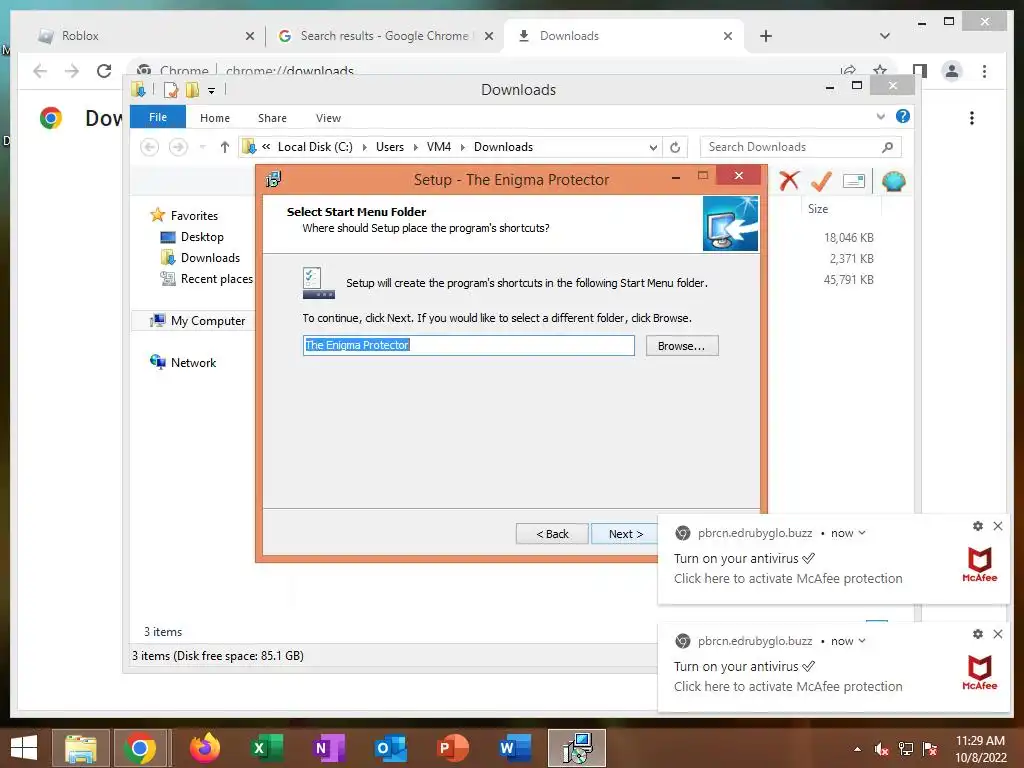Open View ribbon tab in Explorer
This screenshot has height=768, width=1024.
pos(328,118)
